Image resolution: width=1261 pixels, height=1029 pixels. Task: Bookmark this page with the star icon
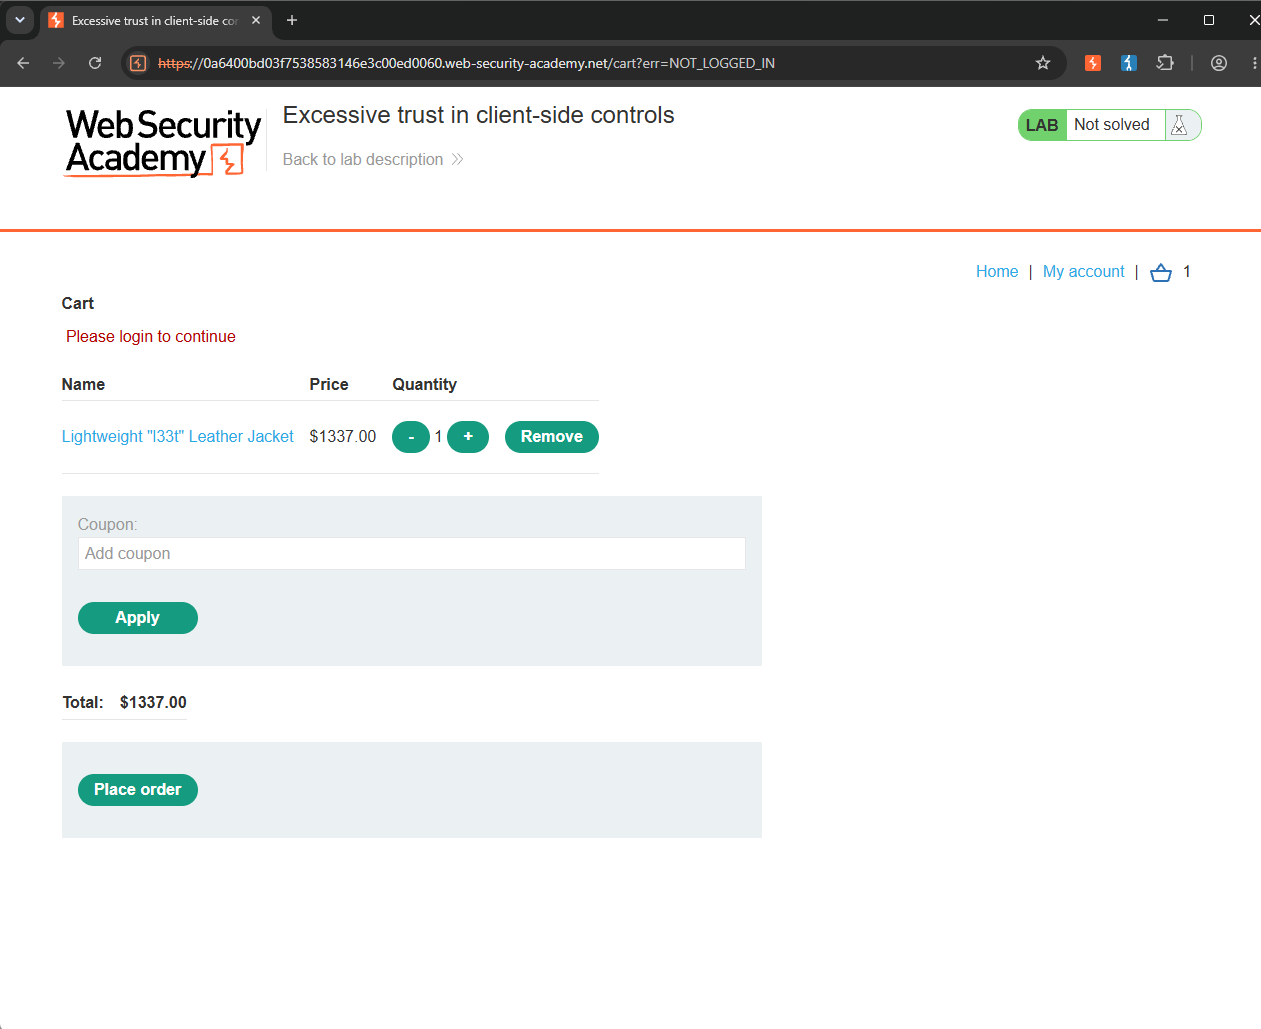pos(1043,63)
